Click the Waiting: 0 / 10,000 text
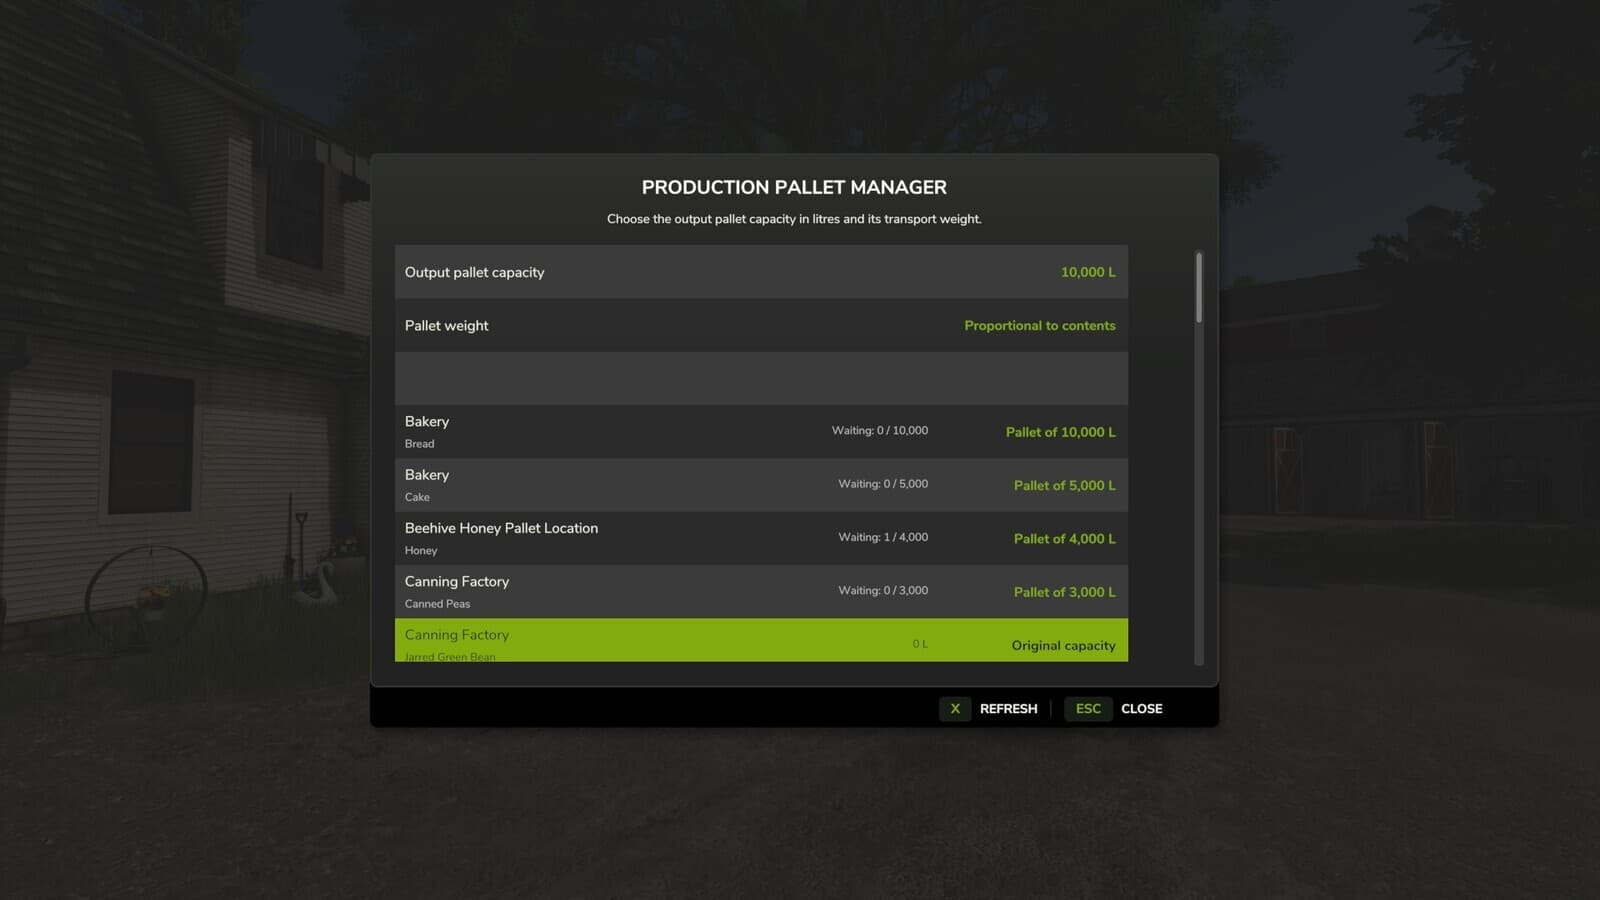Image resolution: width=1600 pixels, height=900 pixels. coord(880,430)
